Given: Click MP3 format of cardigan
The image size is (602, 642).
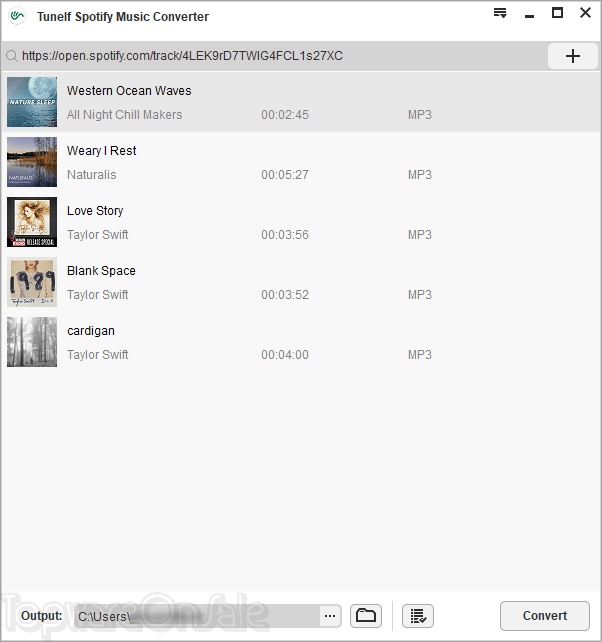Looking at the screenshot, I should pyautogui.click(x=420, y=355).
